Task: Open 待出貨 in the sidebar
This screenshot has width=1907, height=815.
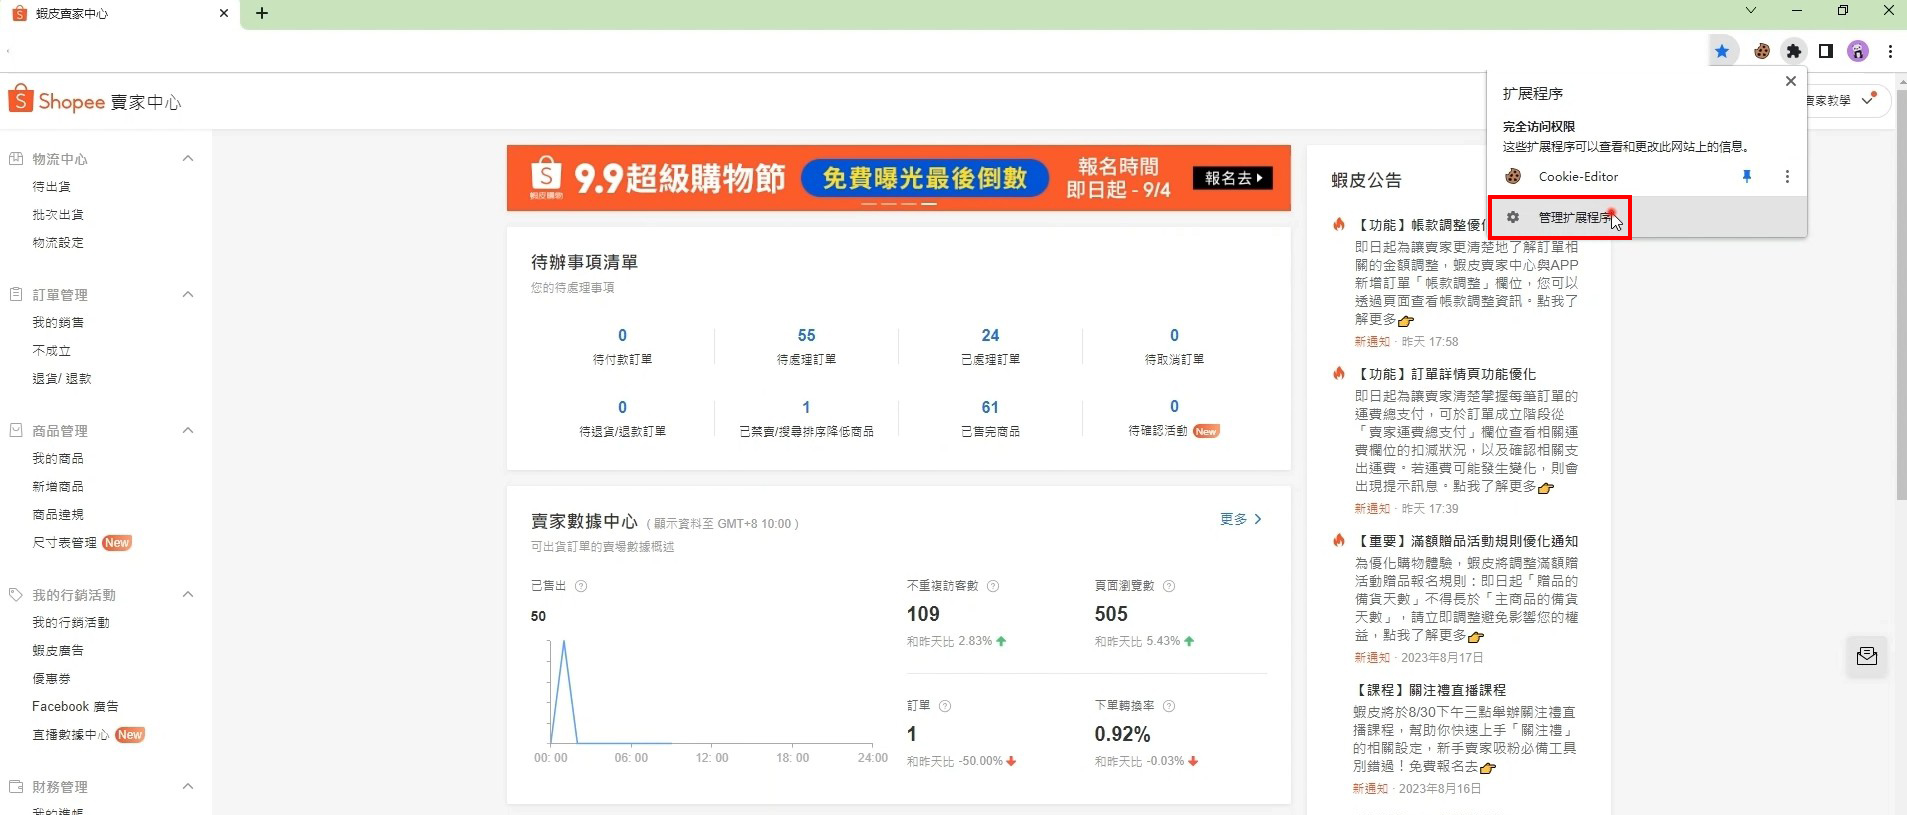Action: coord(51,187)
